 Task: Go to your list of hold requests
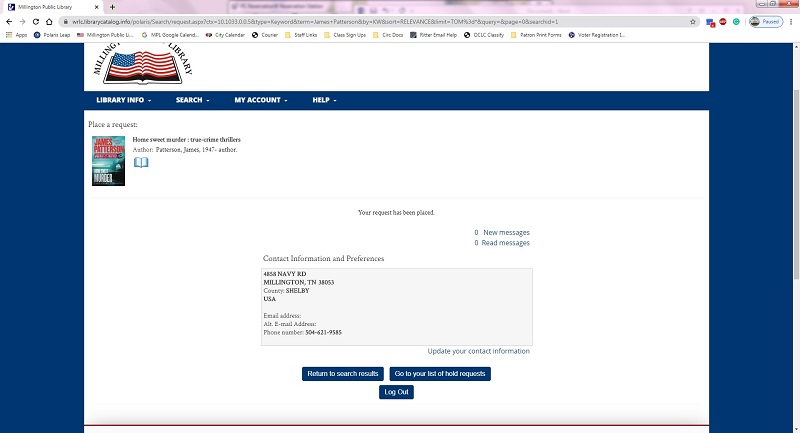click(440, 374)
